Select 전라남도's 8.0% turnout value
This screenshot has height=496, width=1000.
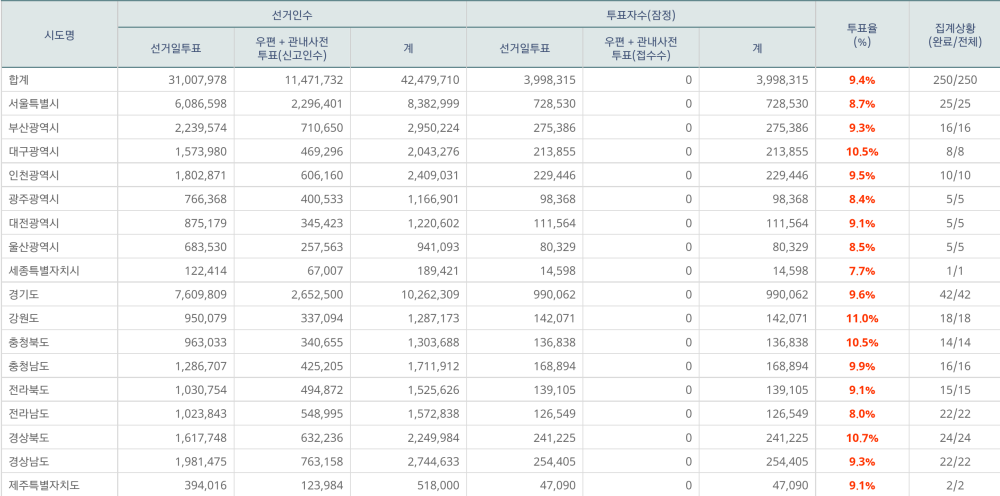[x=862, y=414]
